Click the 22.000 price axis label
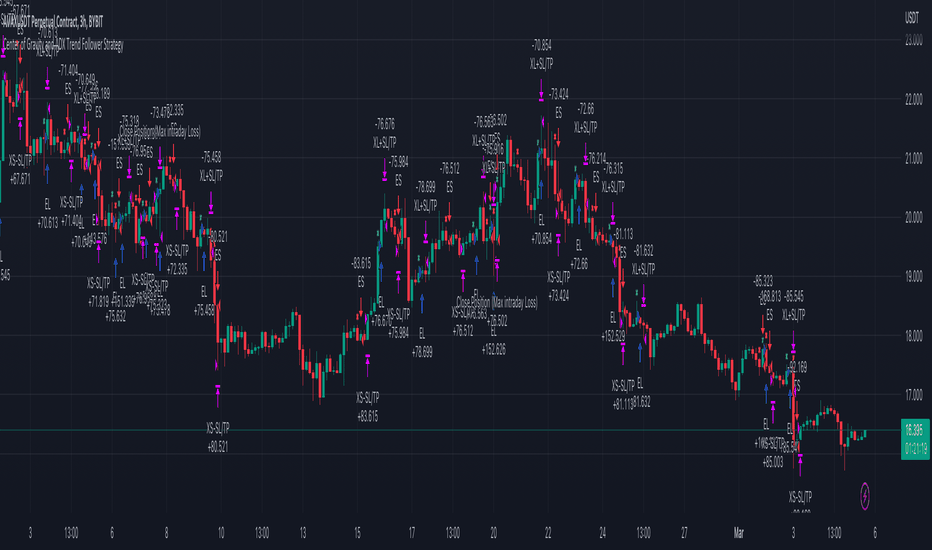Image resolution: width=932 pixels, height=550 pixels. pyautogui.click(x=913, y=99)
